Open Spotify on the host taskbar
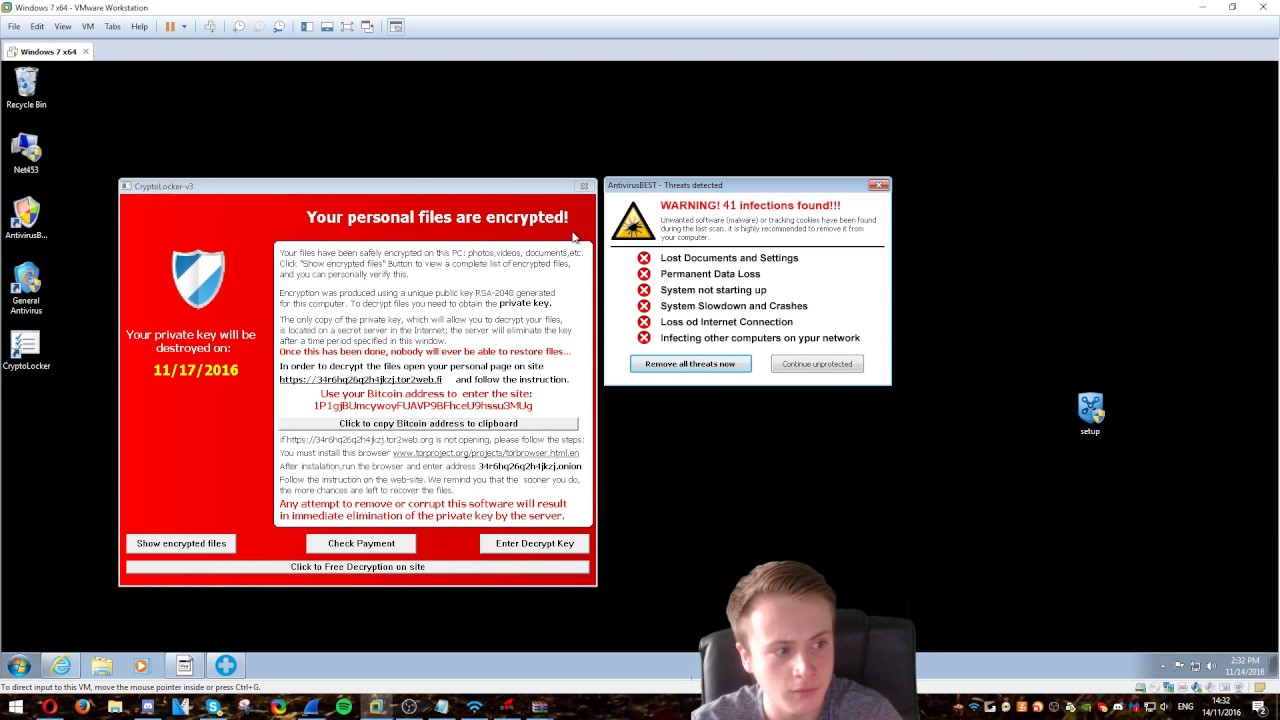Screen dimensions: 1280x720 point(344,707)
